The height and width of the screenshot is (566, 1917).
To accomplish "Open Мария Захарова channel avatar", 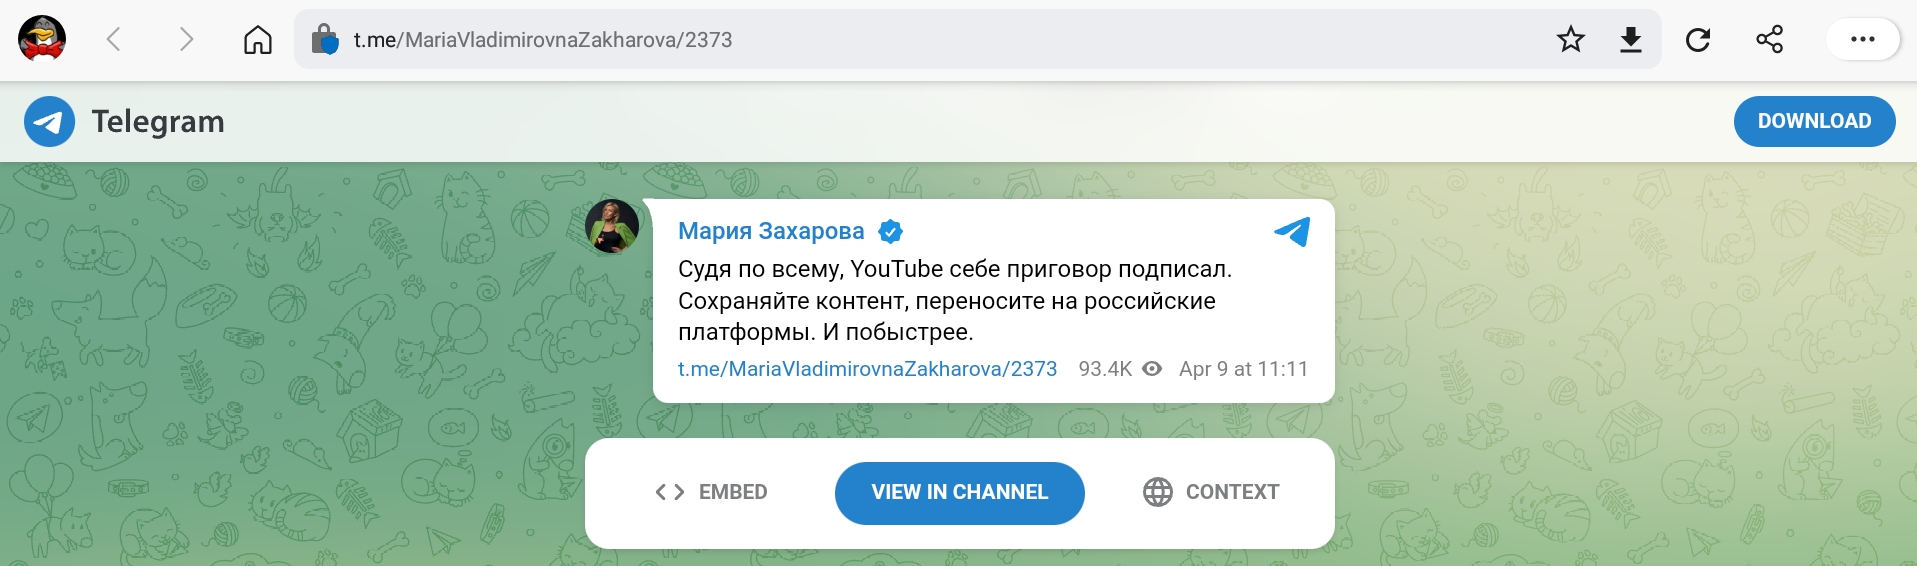I will 612,226.
